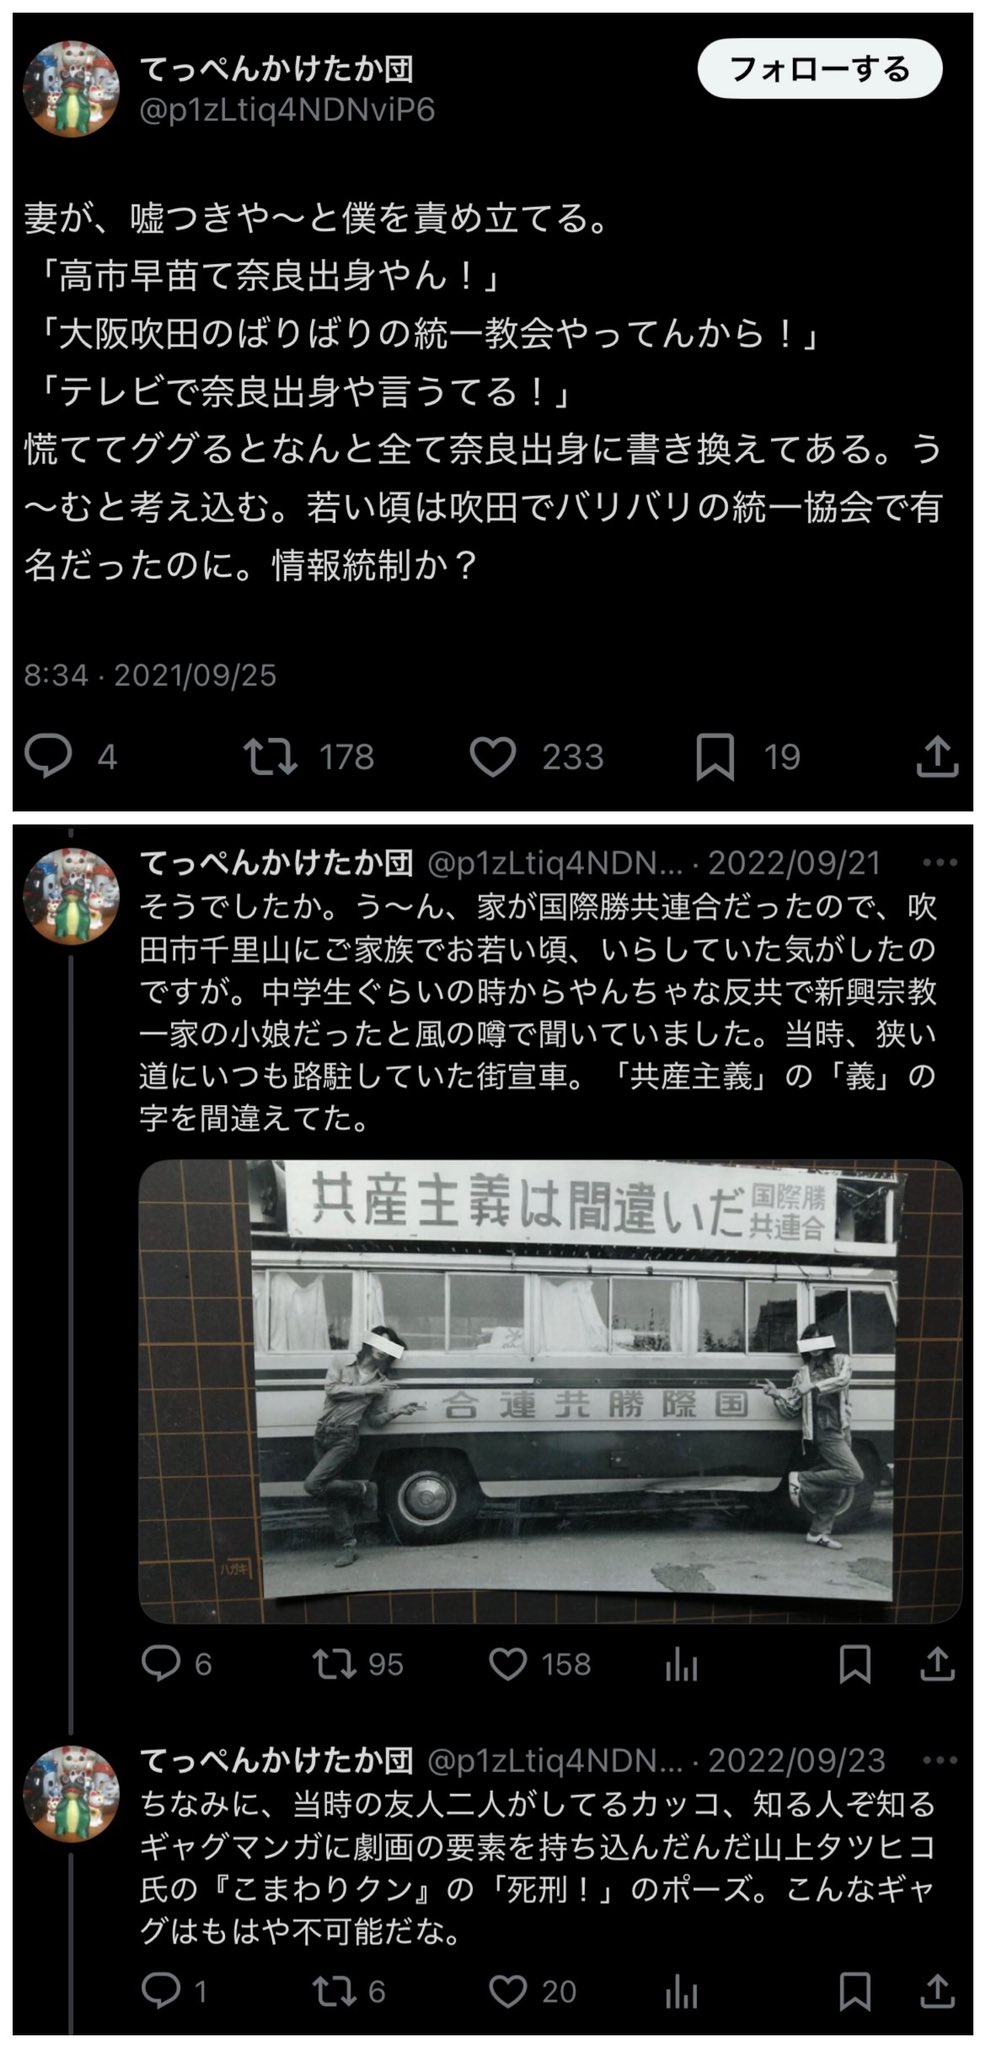Share the 2021/09/25 tweet
This screenshot has width=986, height=2048.
(x=937, y=756)
